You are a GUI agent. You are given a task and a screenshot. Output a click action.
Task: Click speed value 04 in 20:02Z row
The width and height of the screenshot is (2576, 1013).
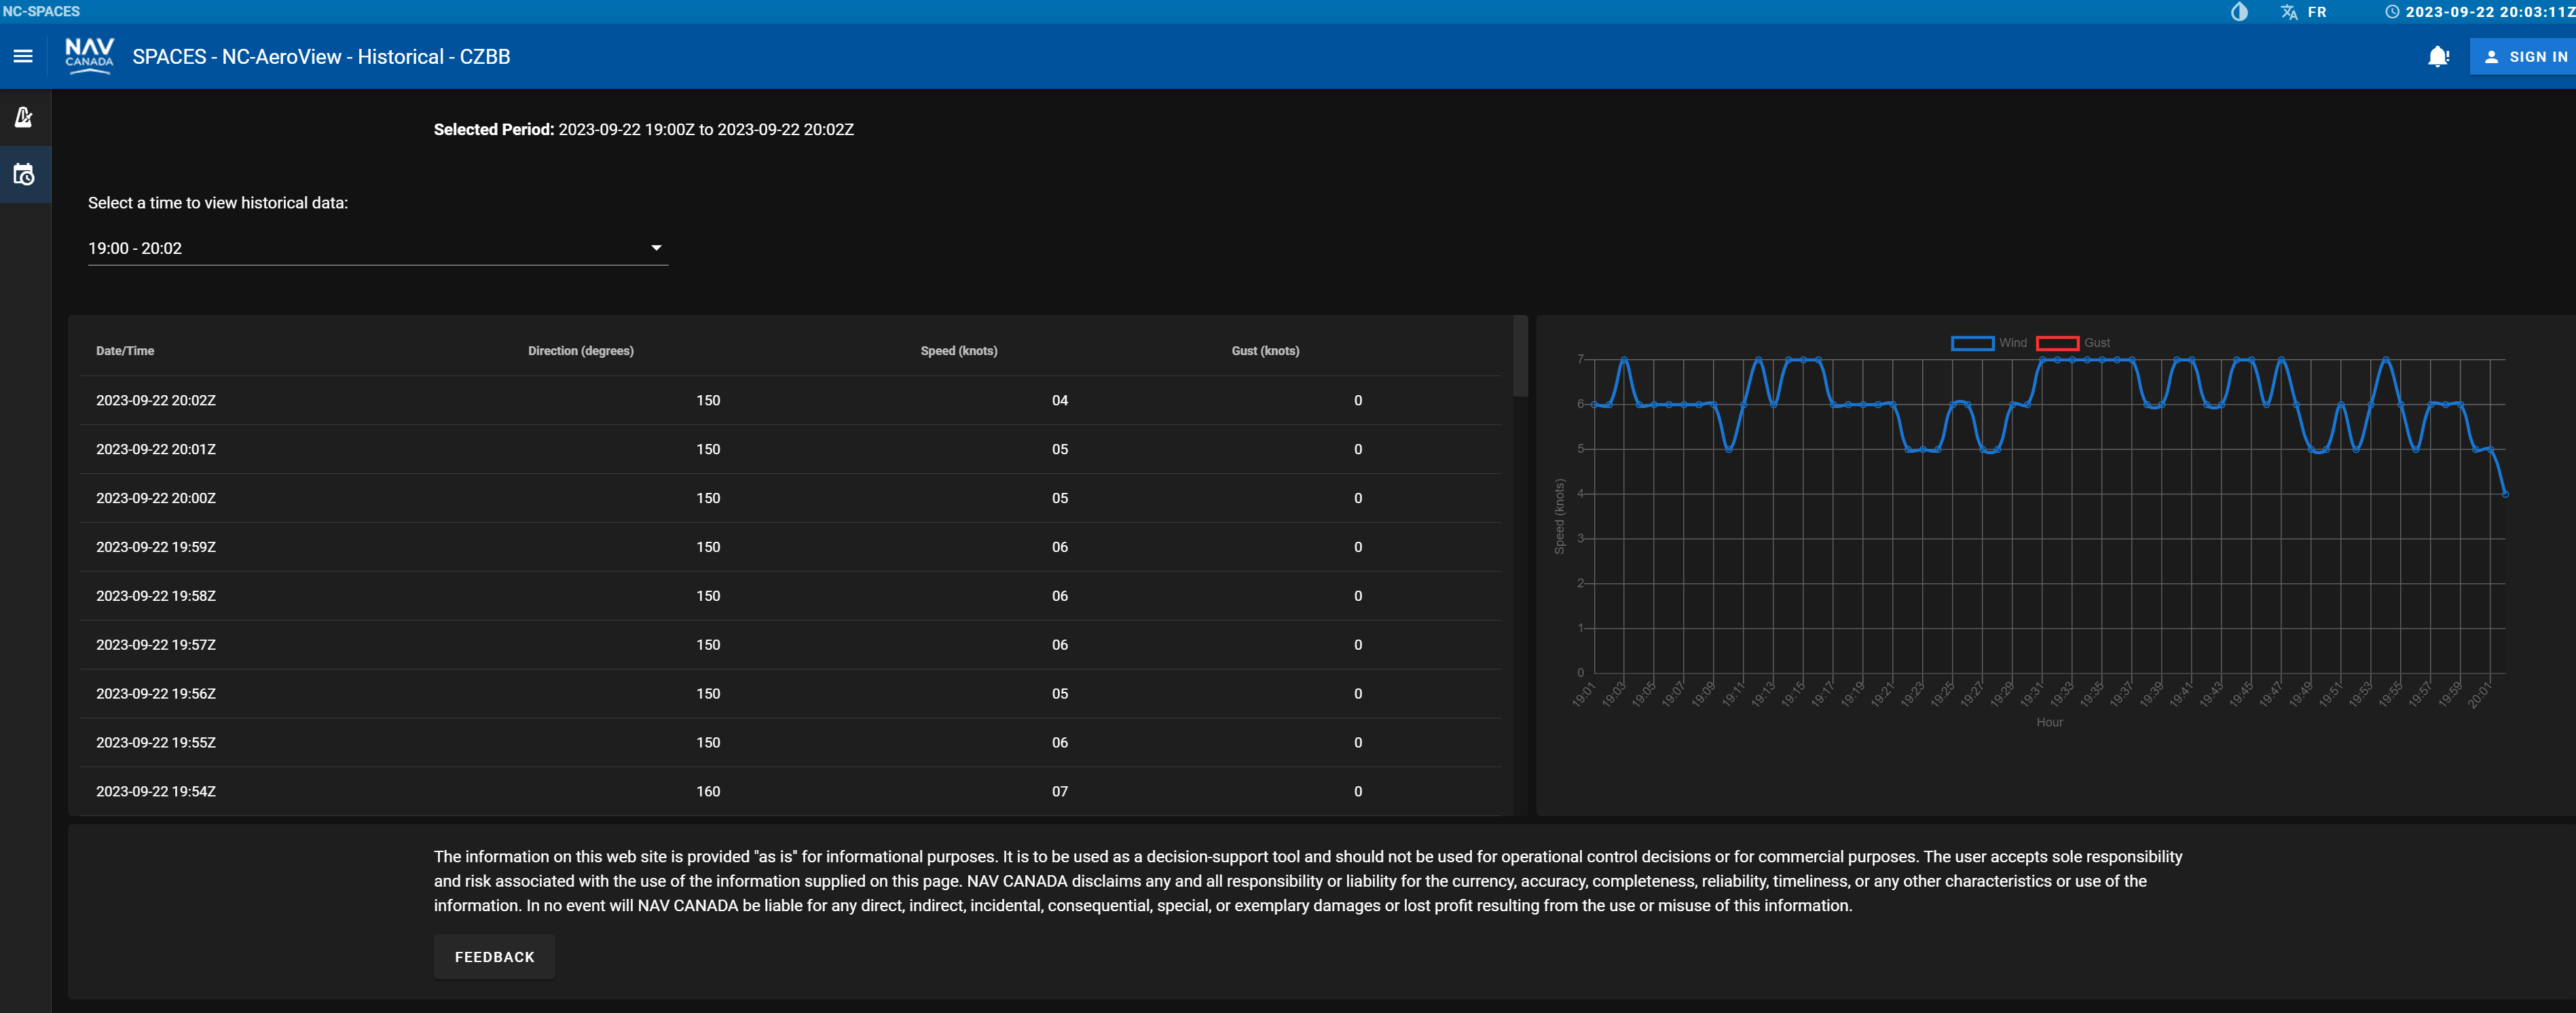1060,400
